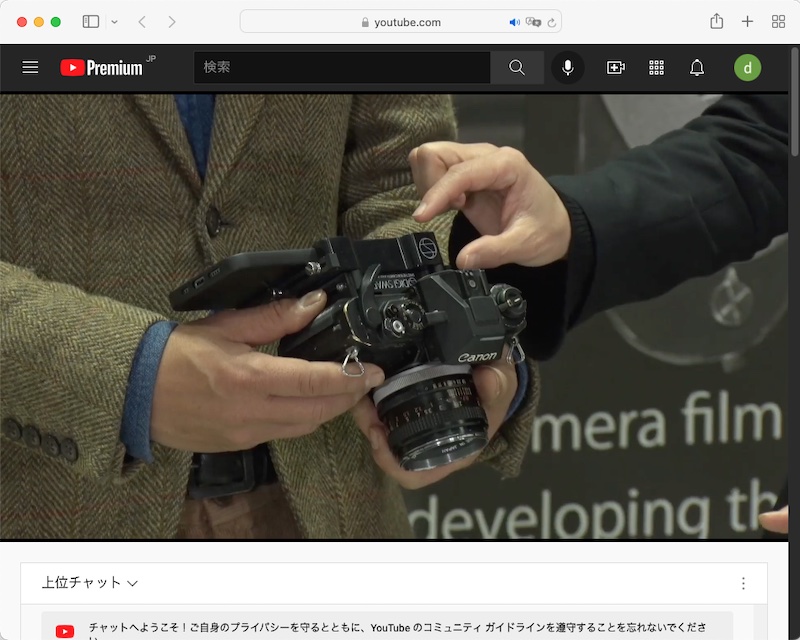The image size is (800, 640).
Task: Navigate back with Safari's back arrow
Action: (x=141, y=20)
